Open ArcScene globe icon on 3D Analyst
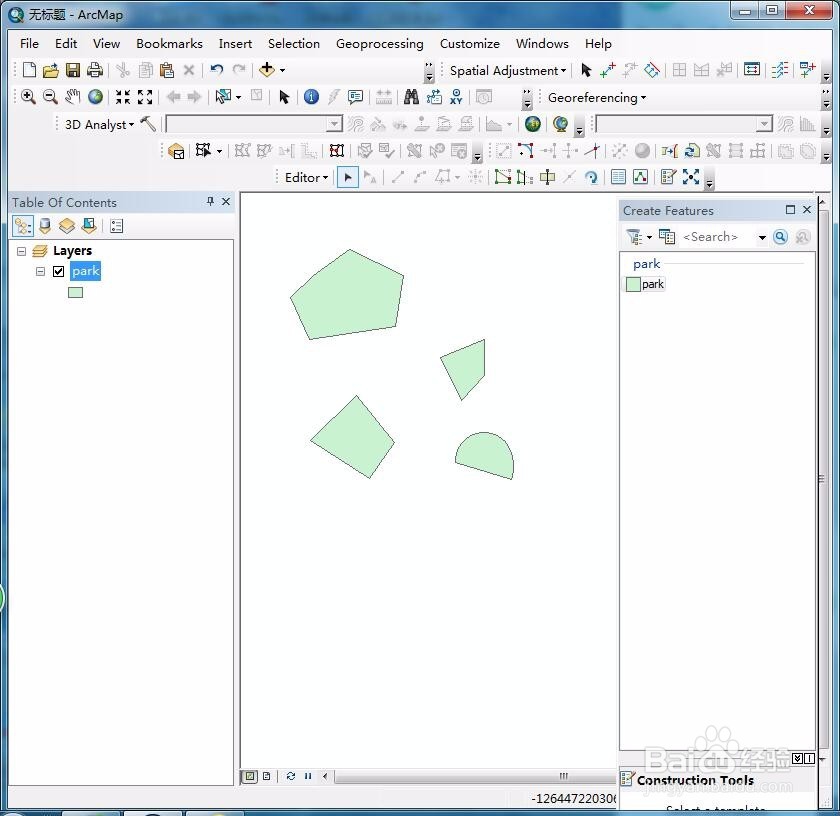The image size is (840, 816). (532, 124)
